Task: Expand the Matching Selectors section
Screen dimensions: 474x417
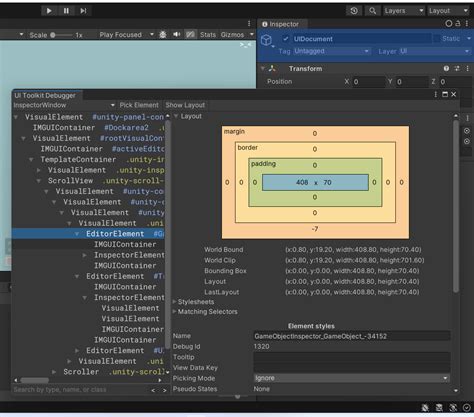Action: click(174, 312)
